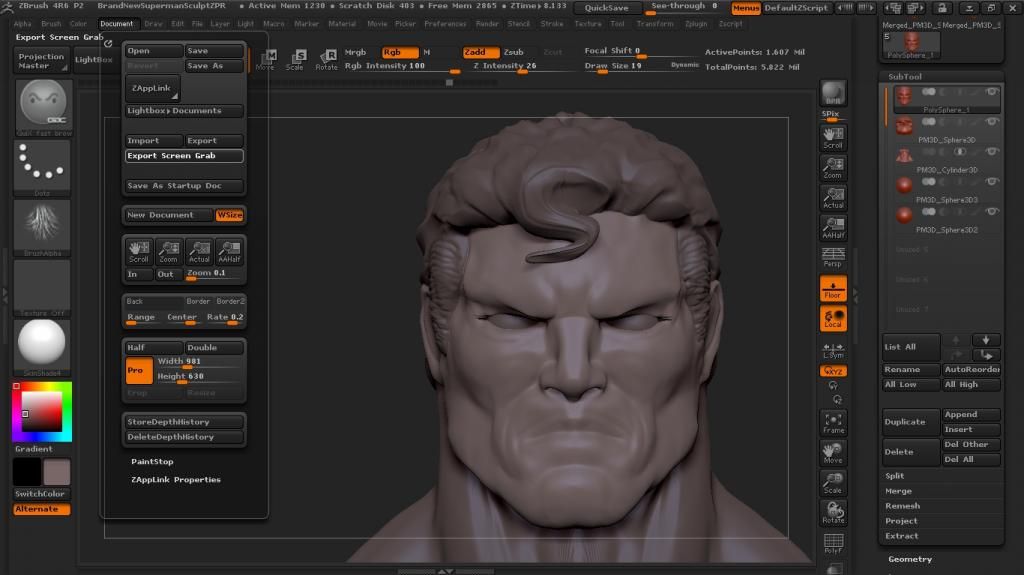Click the Duplicate subtool button

910,422
